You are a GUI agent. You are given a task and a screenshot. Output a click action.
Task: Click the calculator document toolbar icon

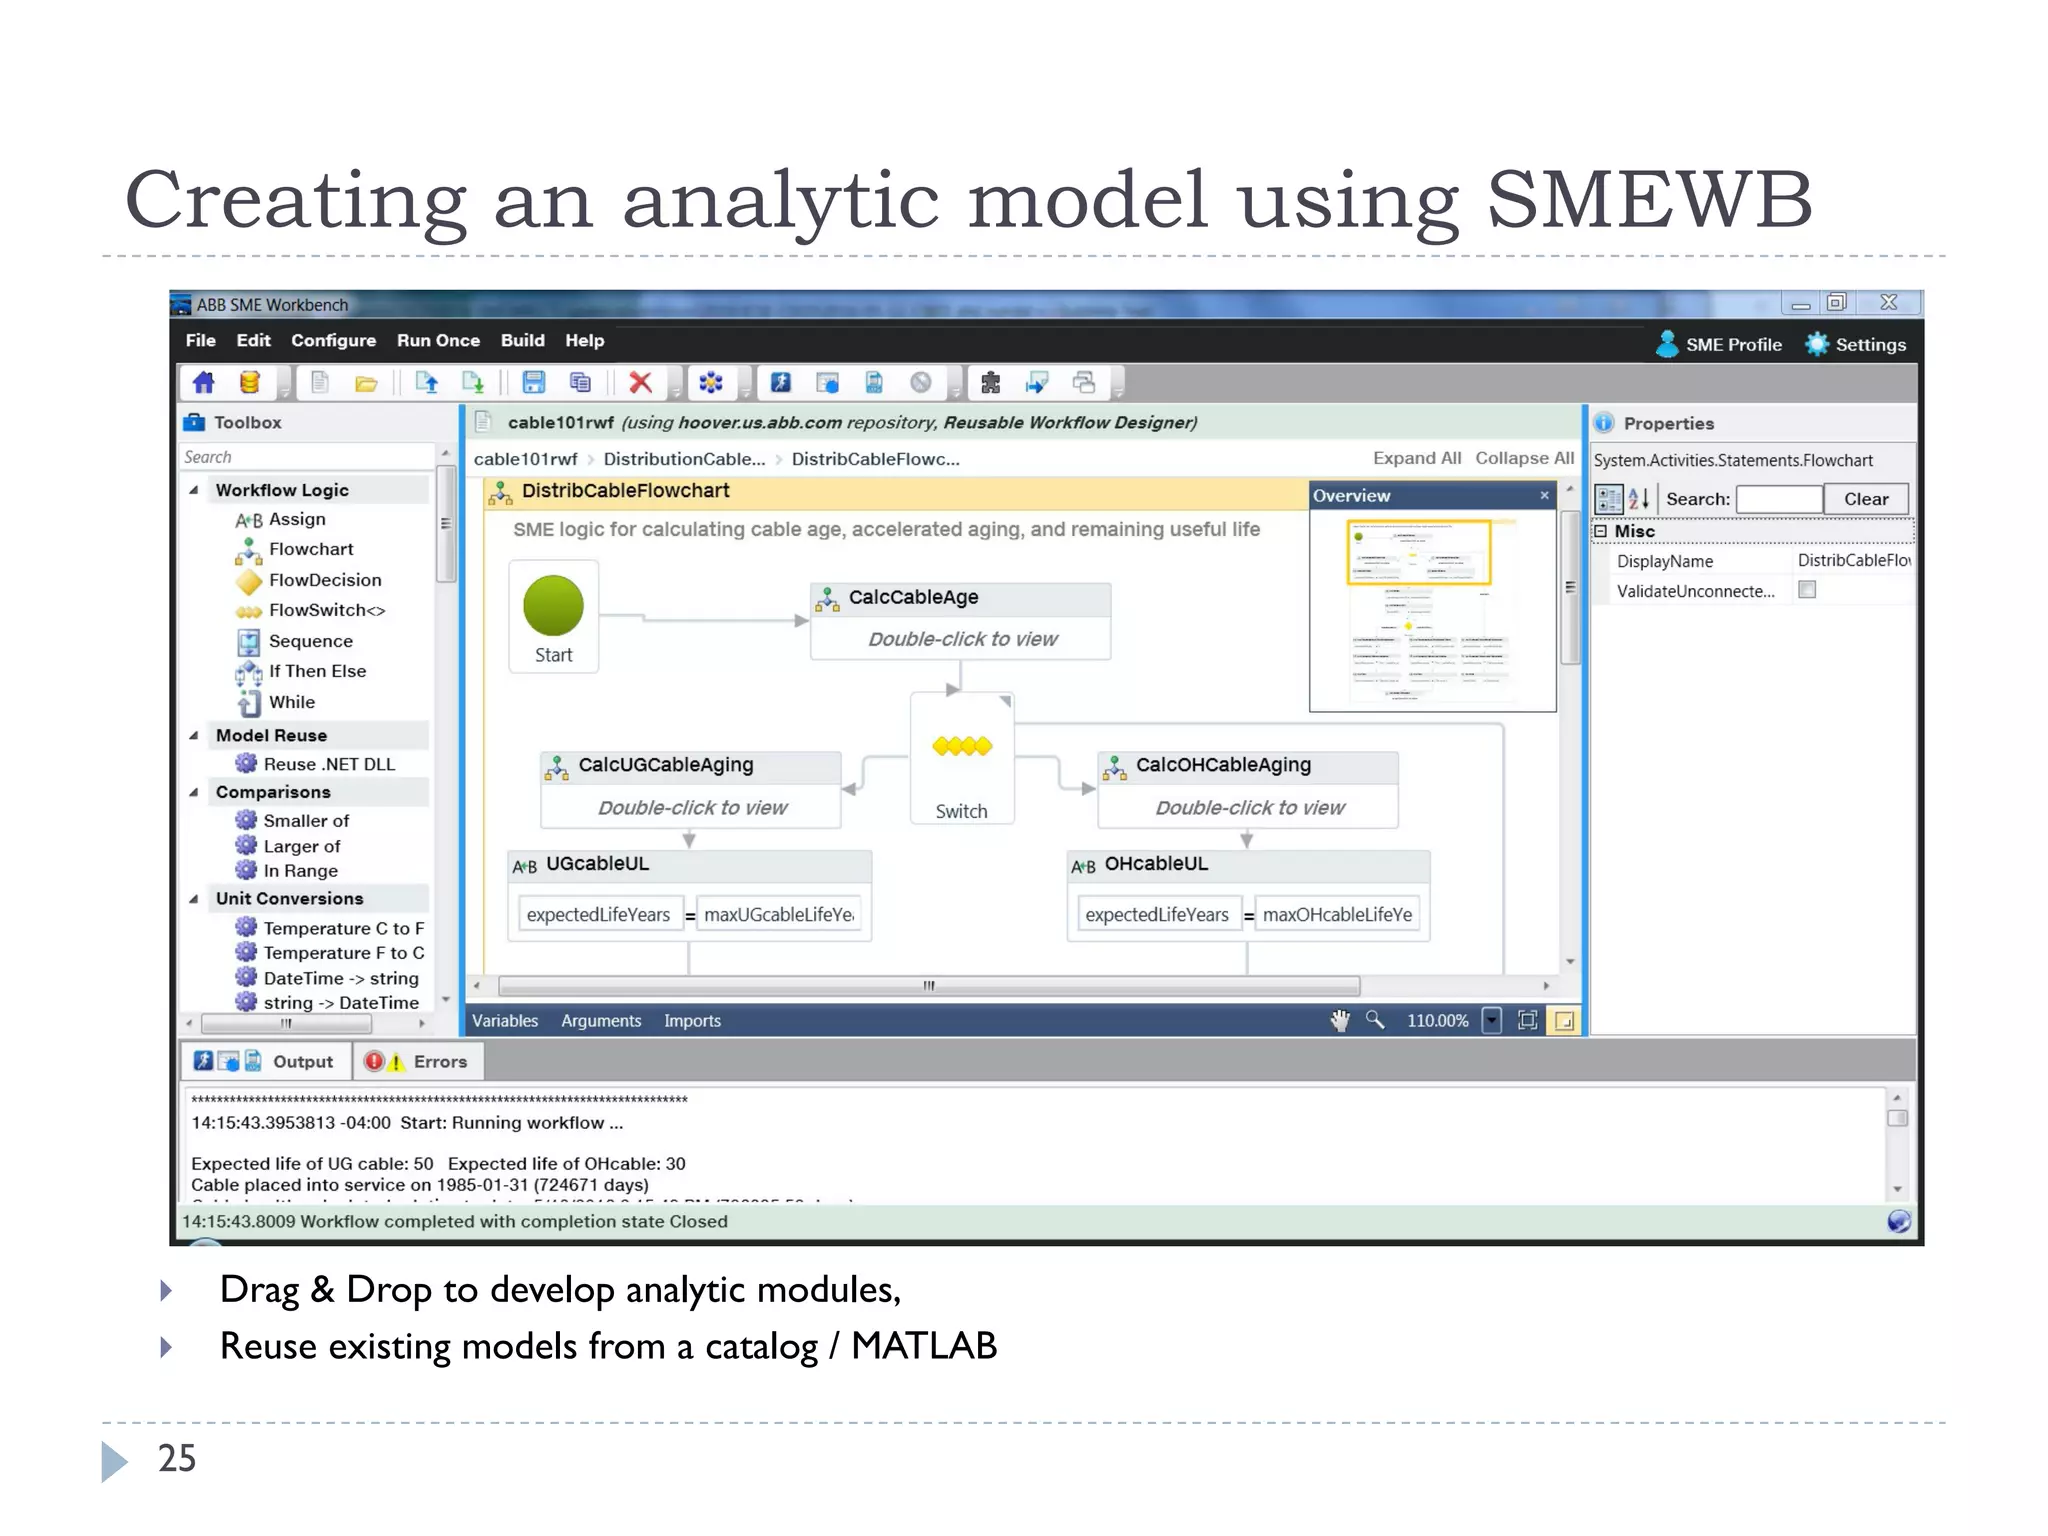(x=873, y=382)
